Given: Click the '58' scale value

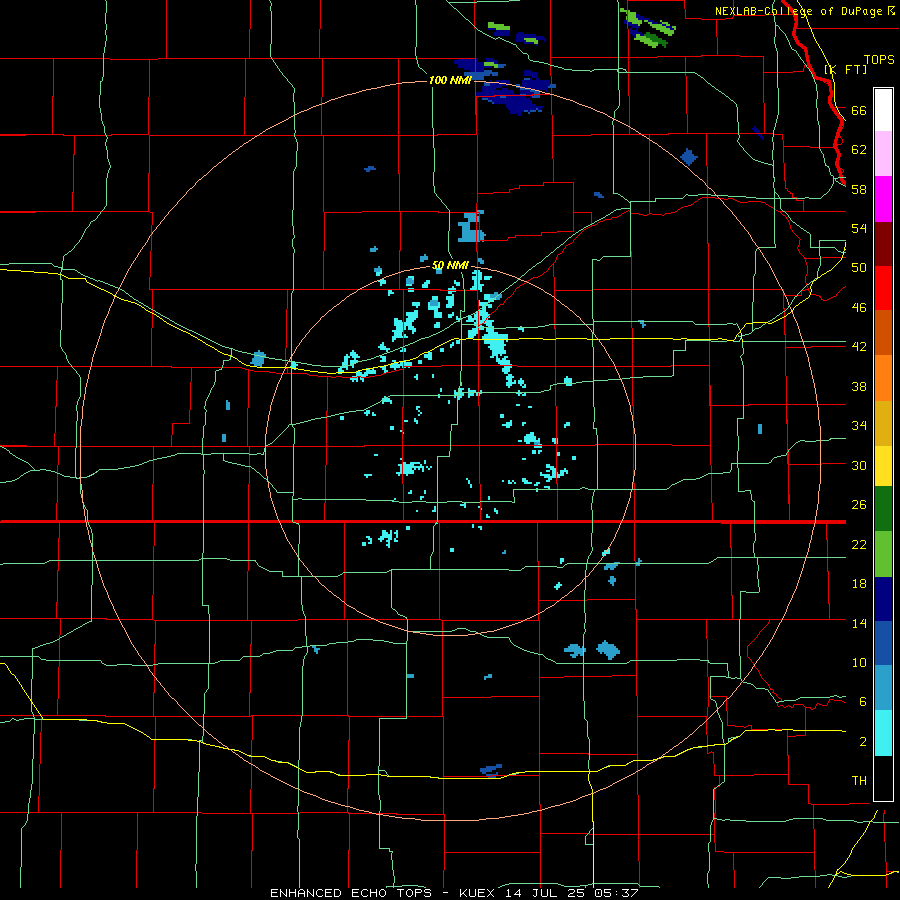Looking at the screenshot, I should pyautogui.click(x=859, y=189).
